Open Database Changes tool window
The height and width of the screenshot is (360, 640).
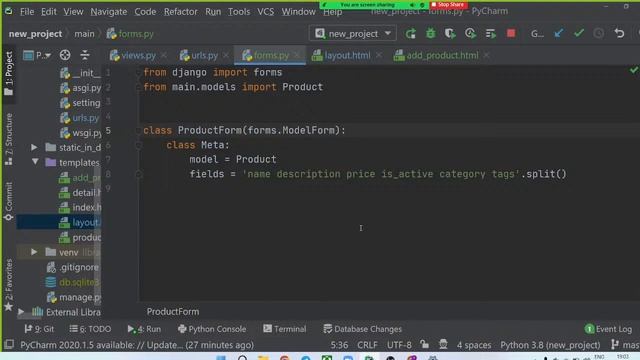362,329
